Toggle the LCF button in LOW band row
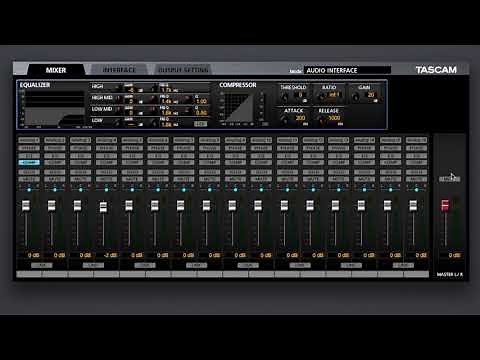 tap(201, 124)
